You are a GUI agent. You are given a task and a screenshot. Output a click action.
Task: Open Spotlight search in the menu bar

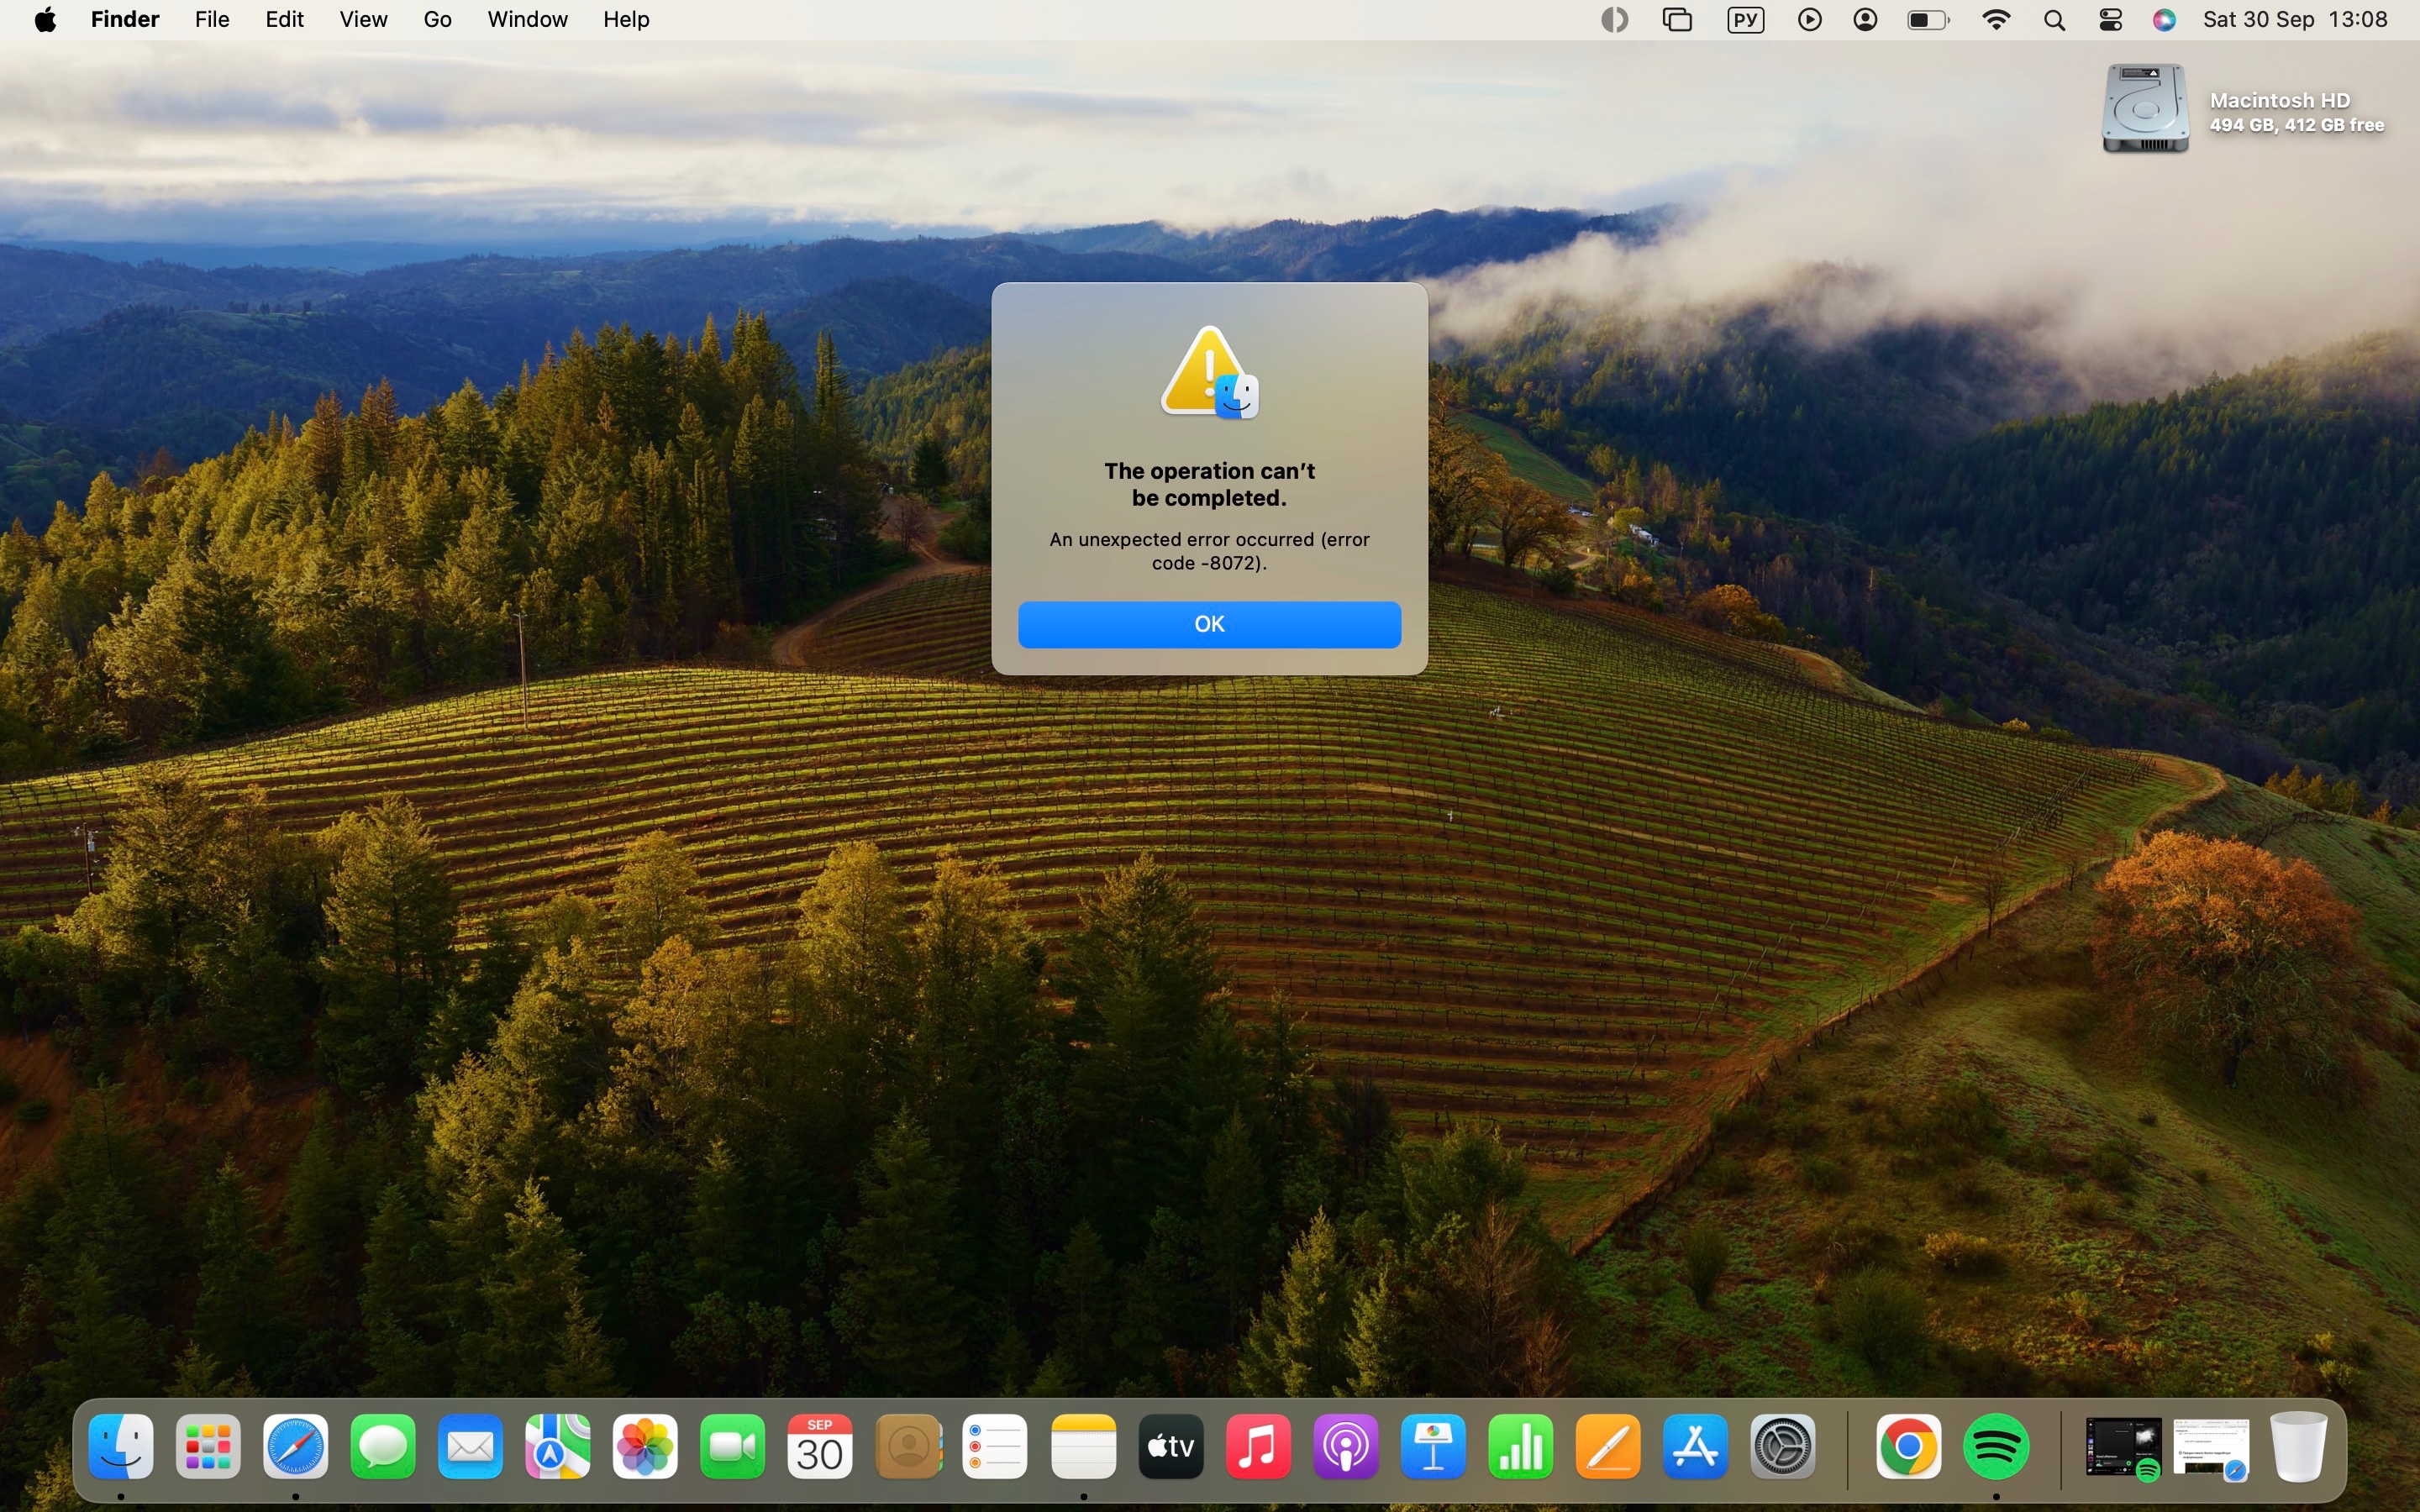click(x=2054, y=20)
